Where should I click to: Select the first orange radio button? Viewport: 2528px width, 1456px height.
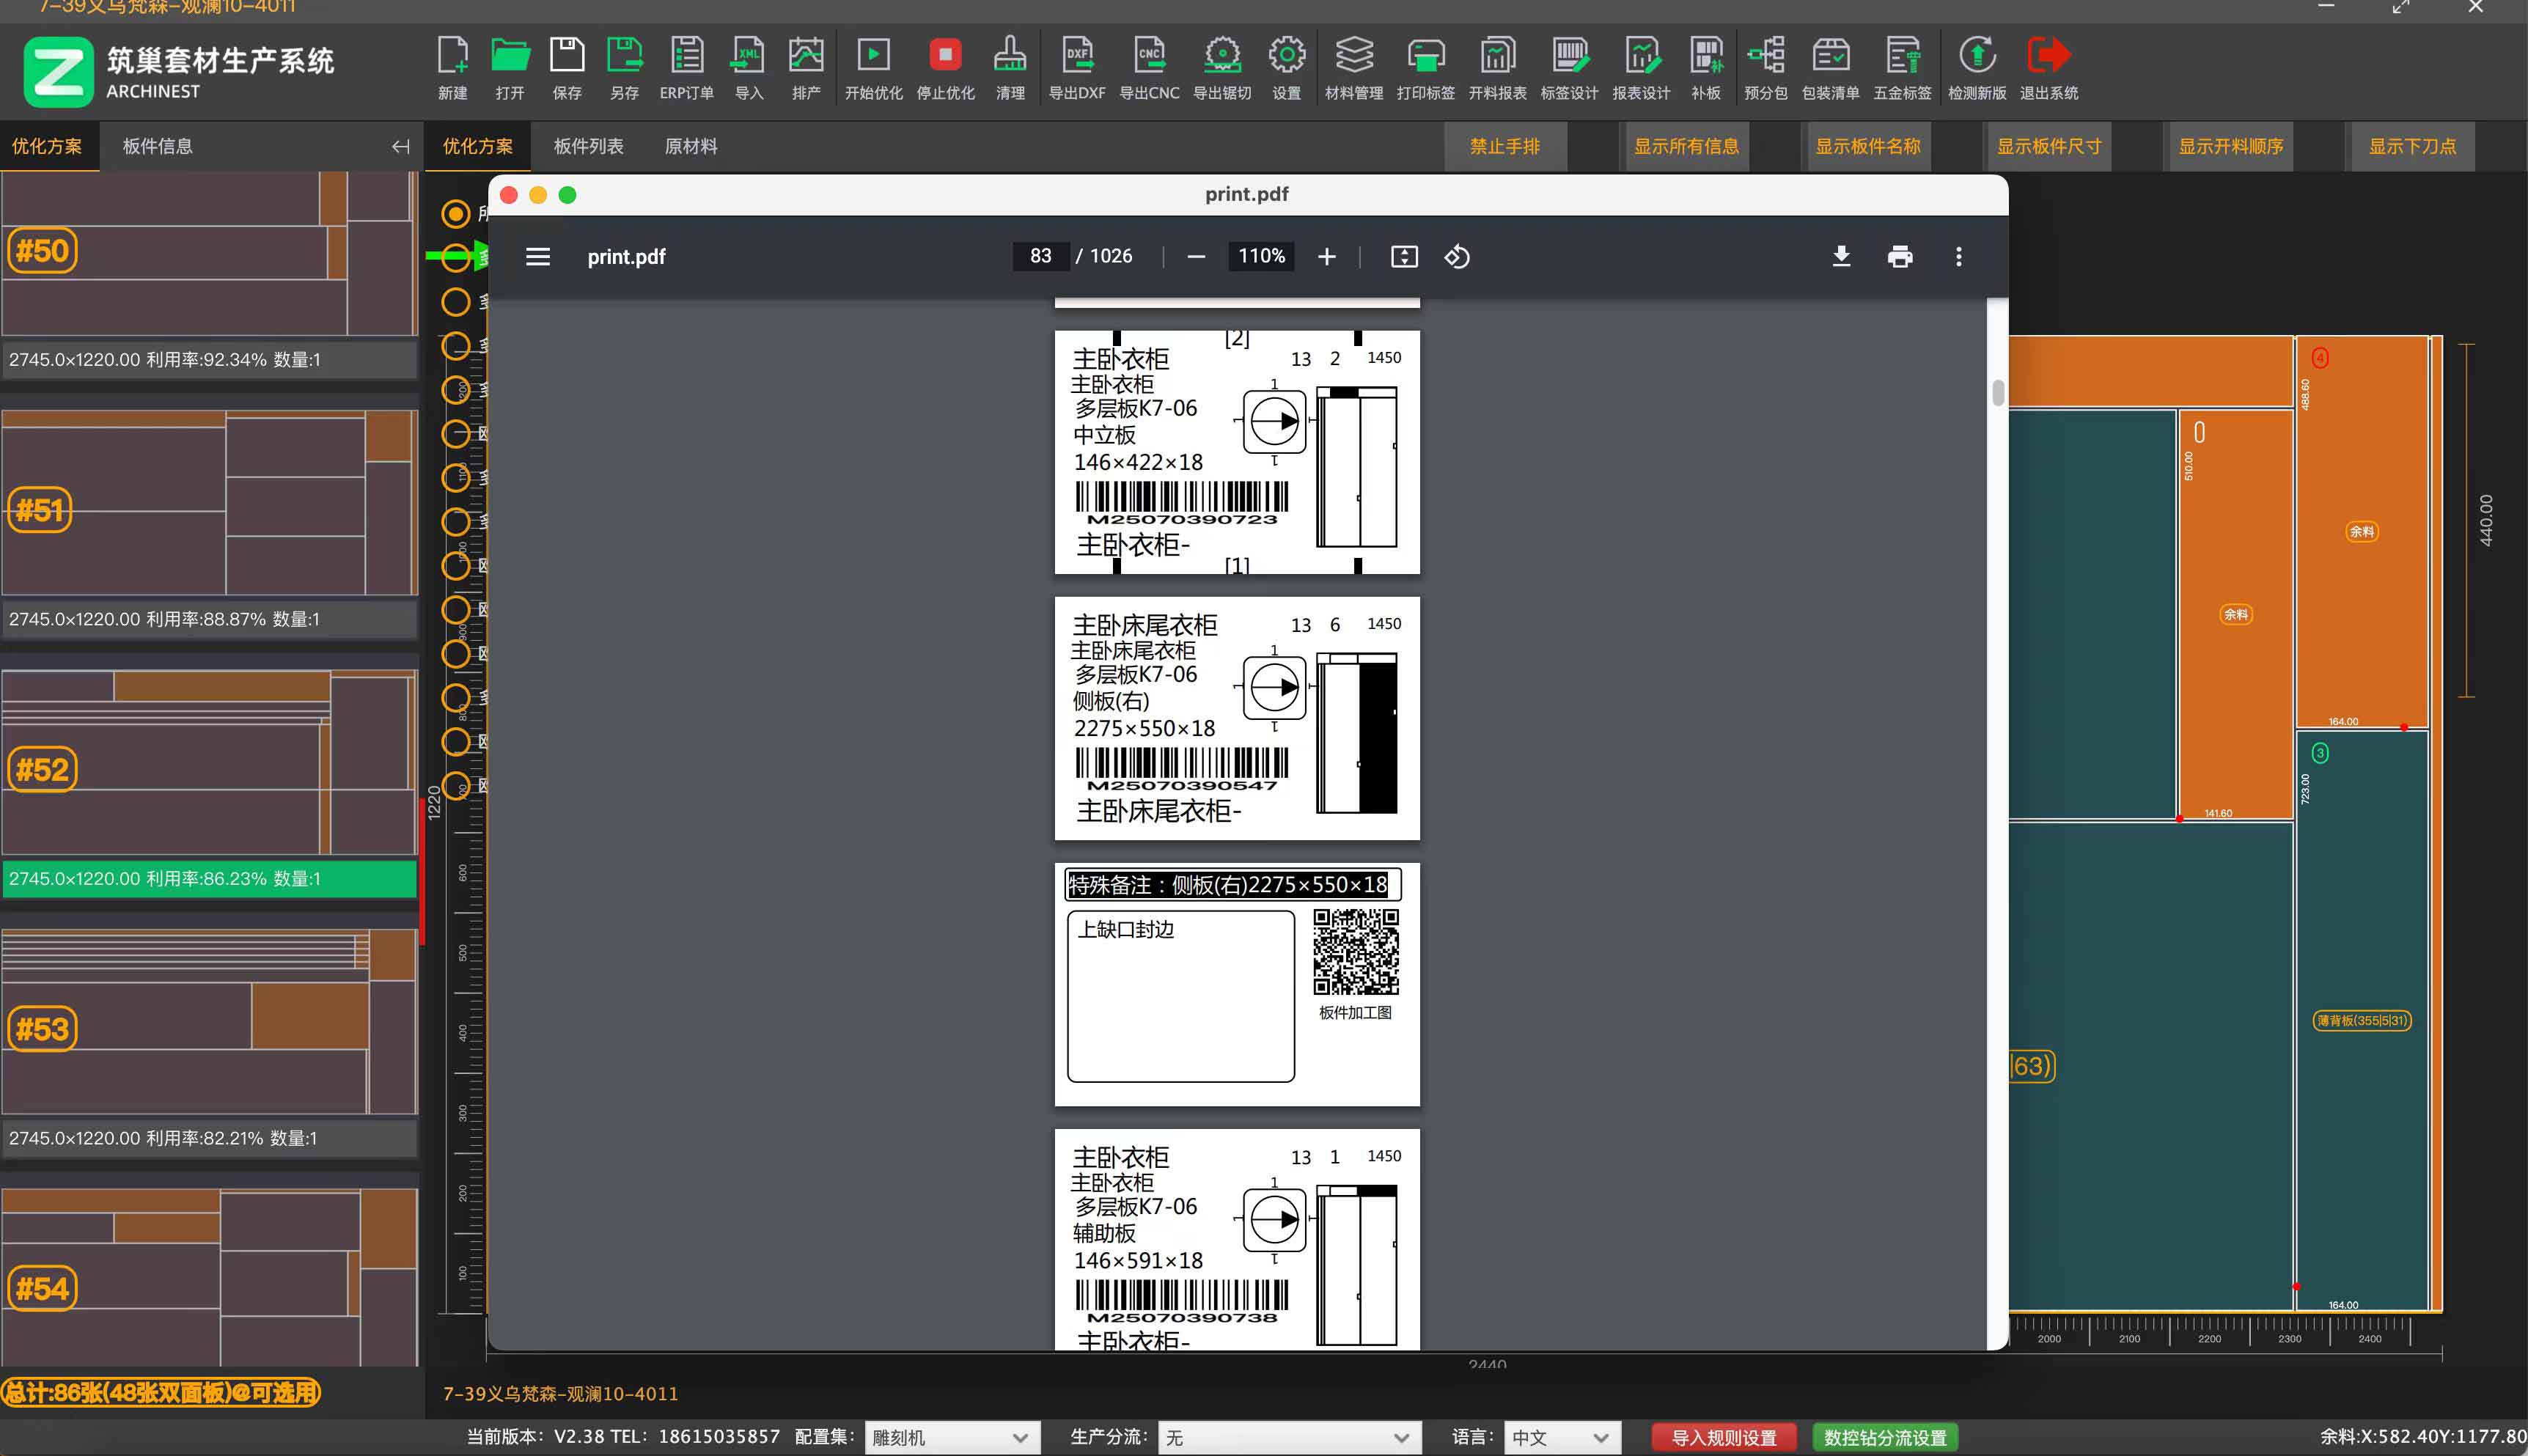pyautogui.click(x=456, y=213)
